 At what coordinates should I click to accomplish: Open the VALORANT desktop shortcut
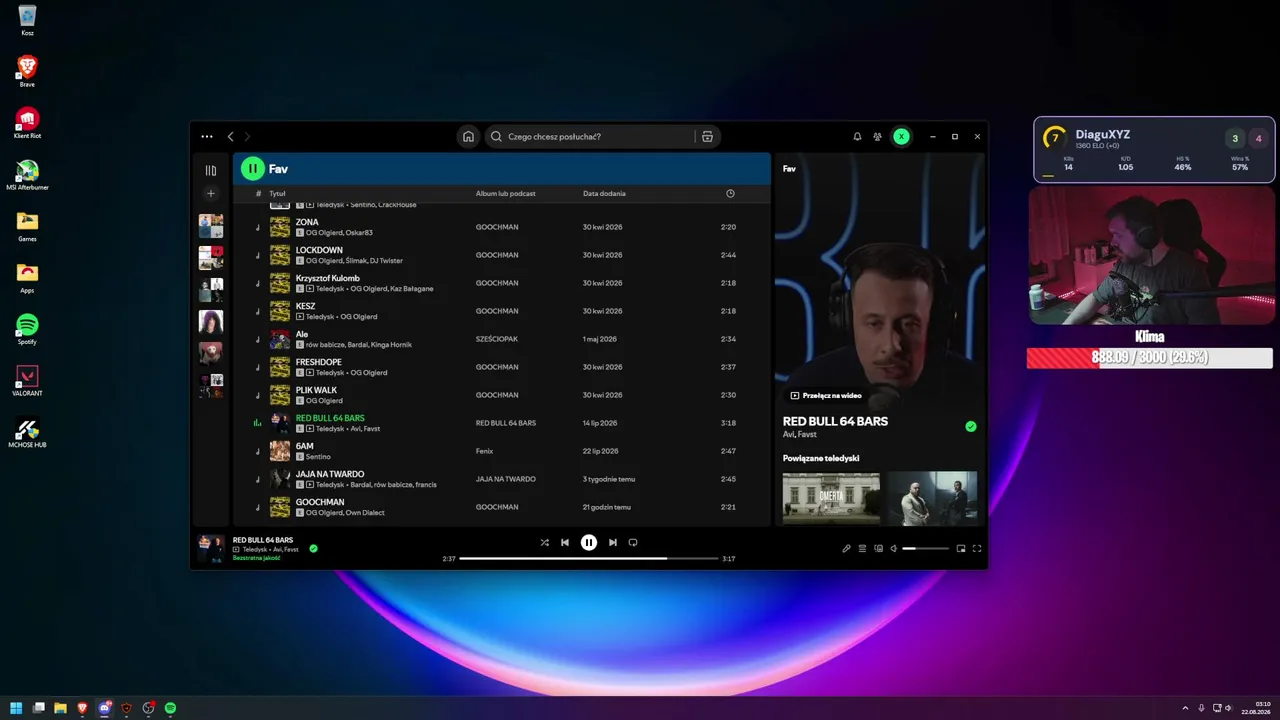pyautogui.click(x=27, y=380)
